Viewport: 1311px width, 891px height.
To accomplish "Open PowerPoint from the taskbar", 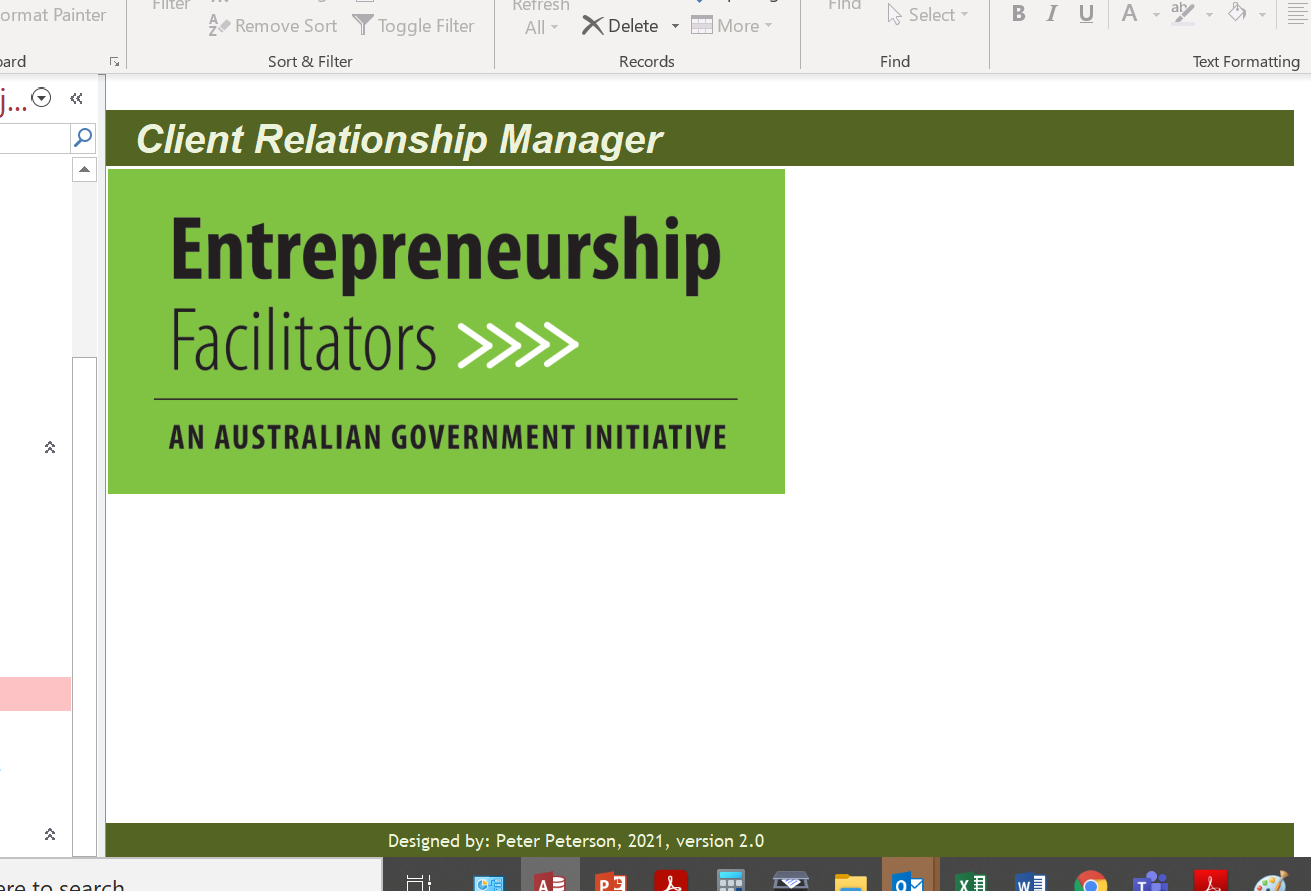I will coord(610,882).
